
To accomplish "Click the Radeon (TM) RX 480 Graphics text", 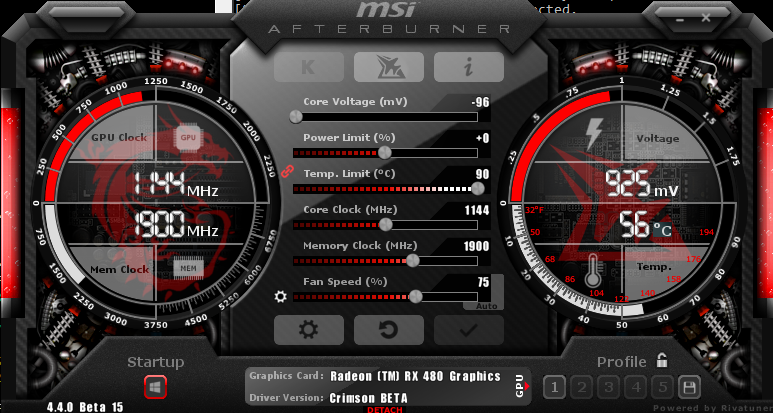I will point(415,376).
